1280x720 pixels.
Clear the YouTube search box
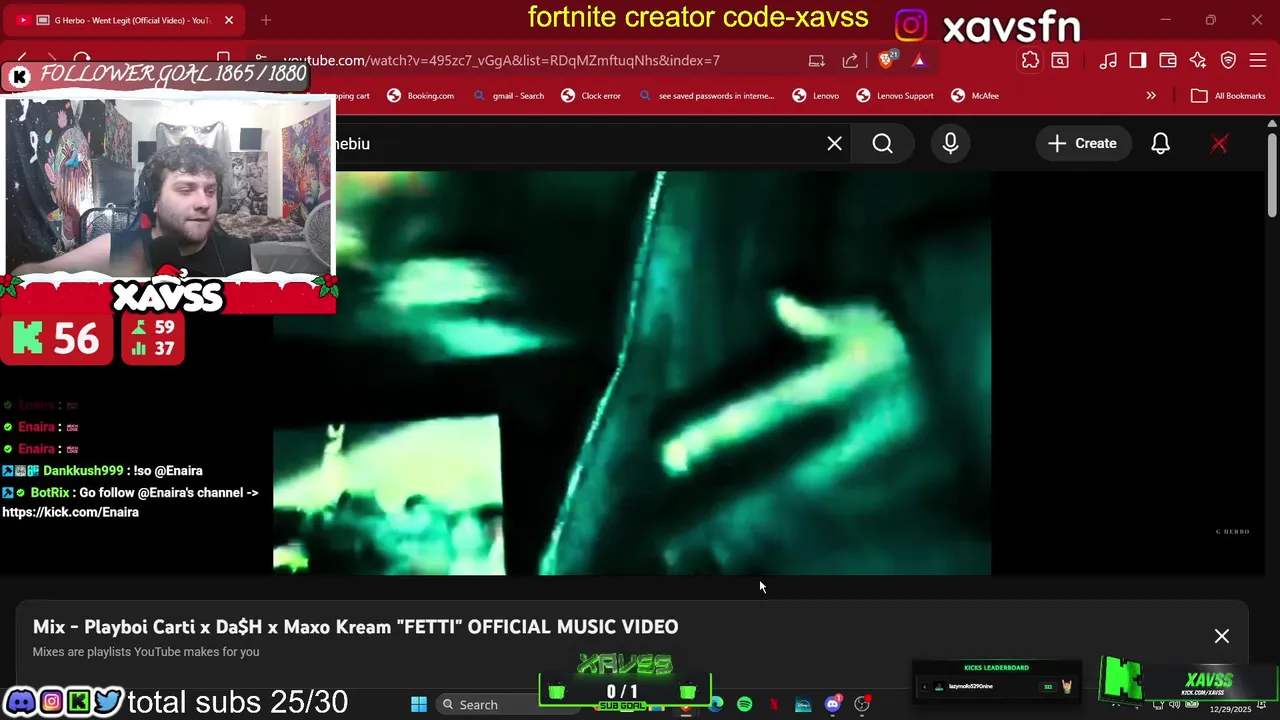point(834,144)
